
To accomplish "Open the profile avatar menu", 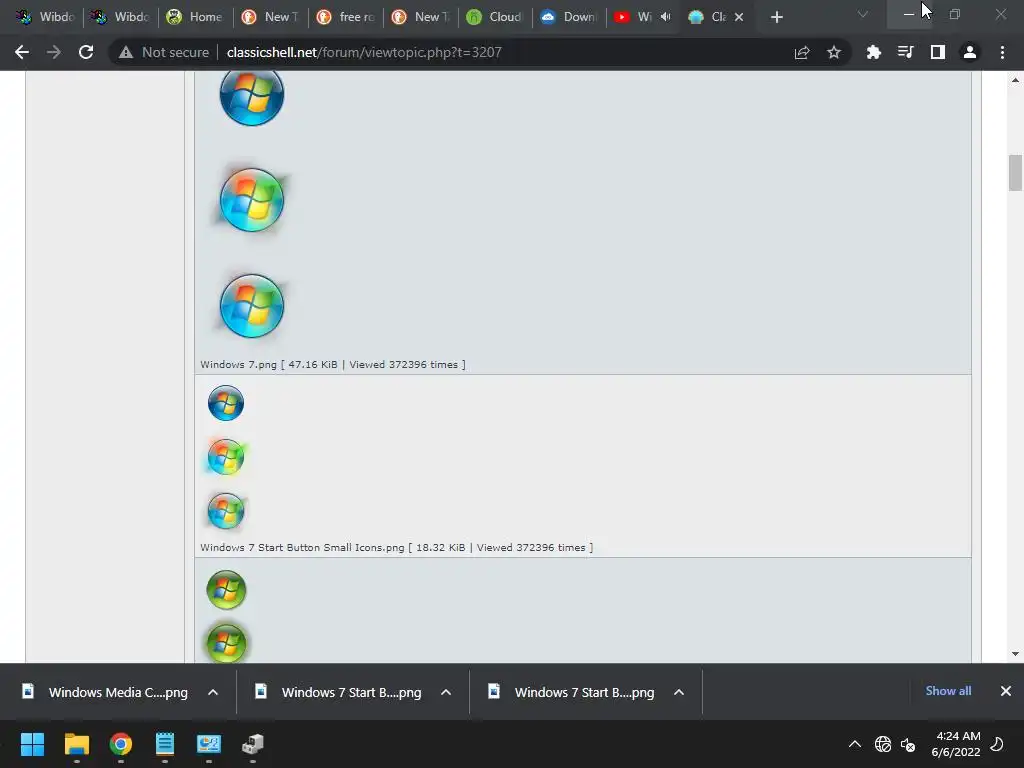I will [x=970, y=52].
